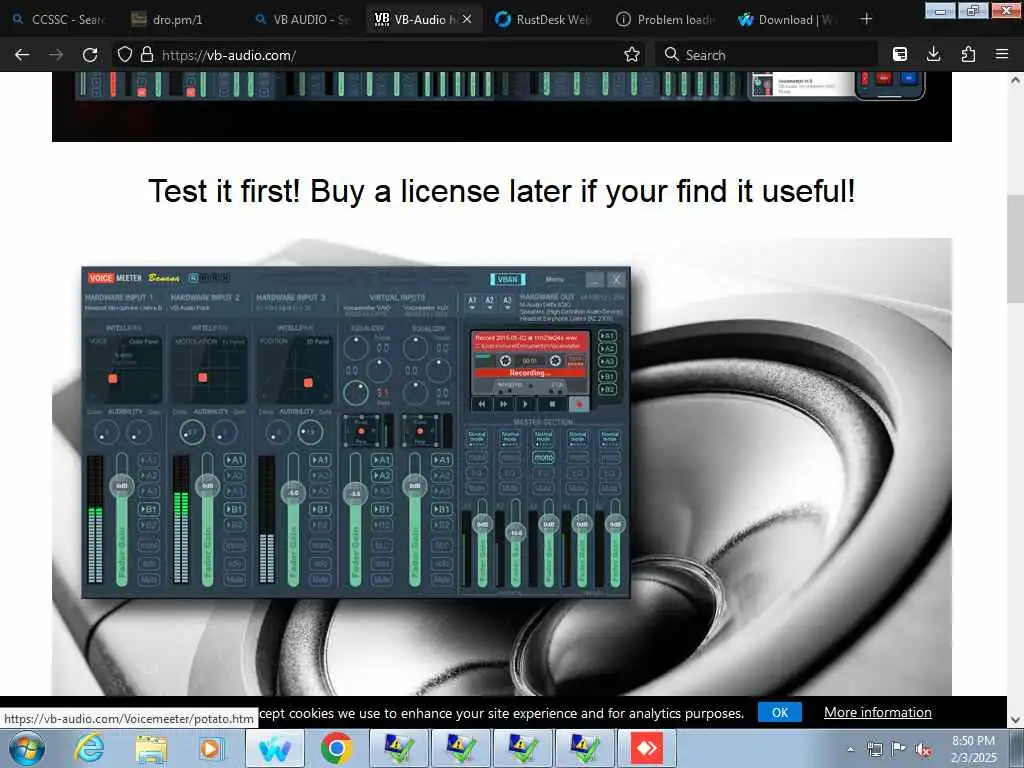1024x768 pixels.
Task: Toggle recorder B2 routing button in image
Action: (607, 390)
